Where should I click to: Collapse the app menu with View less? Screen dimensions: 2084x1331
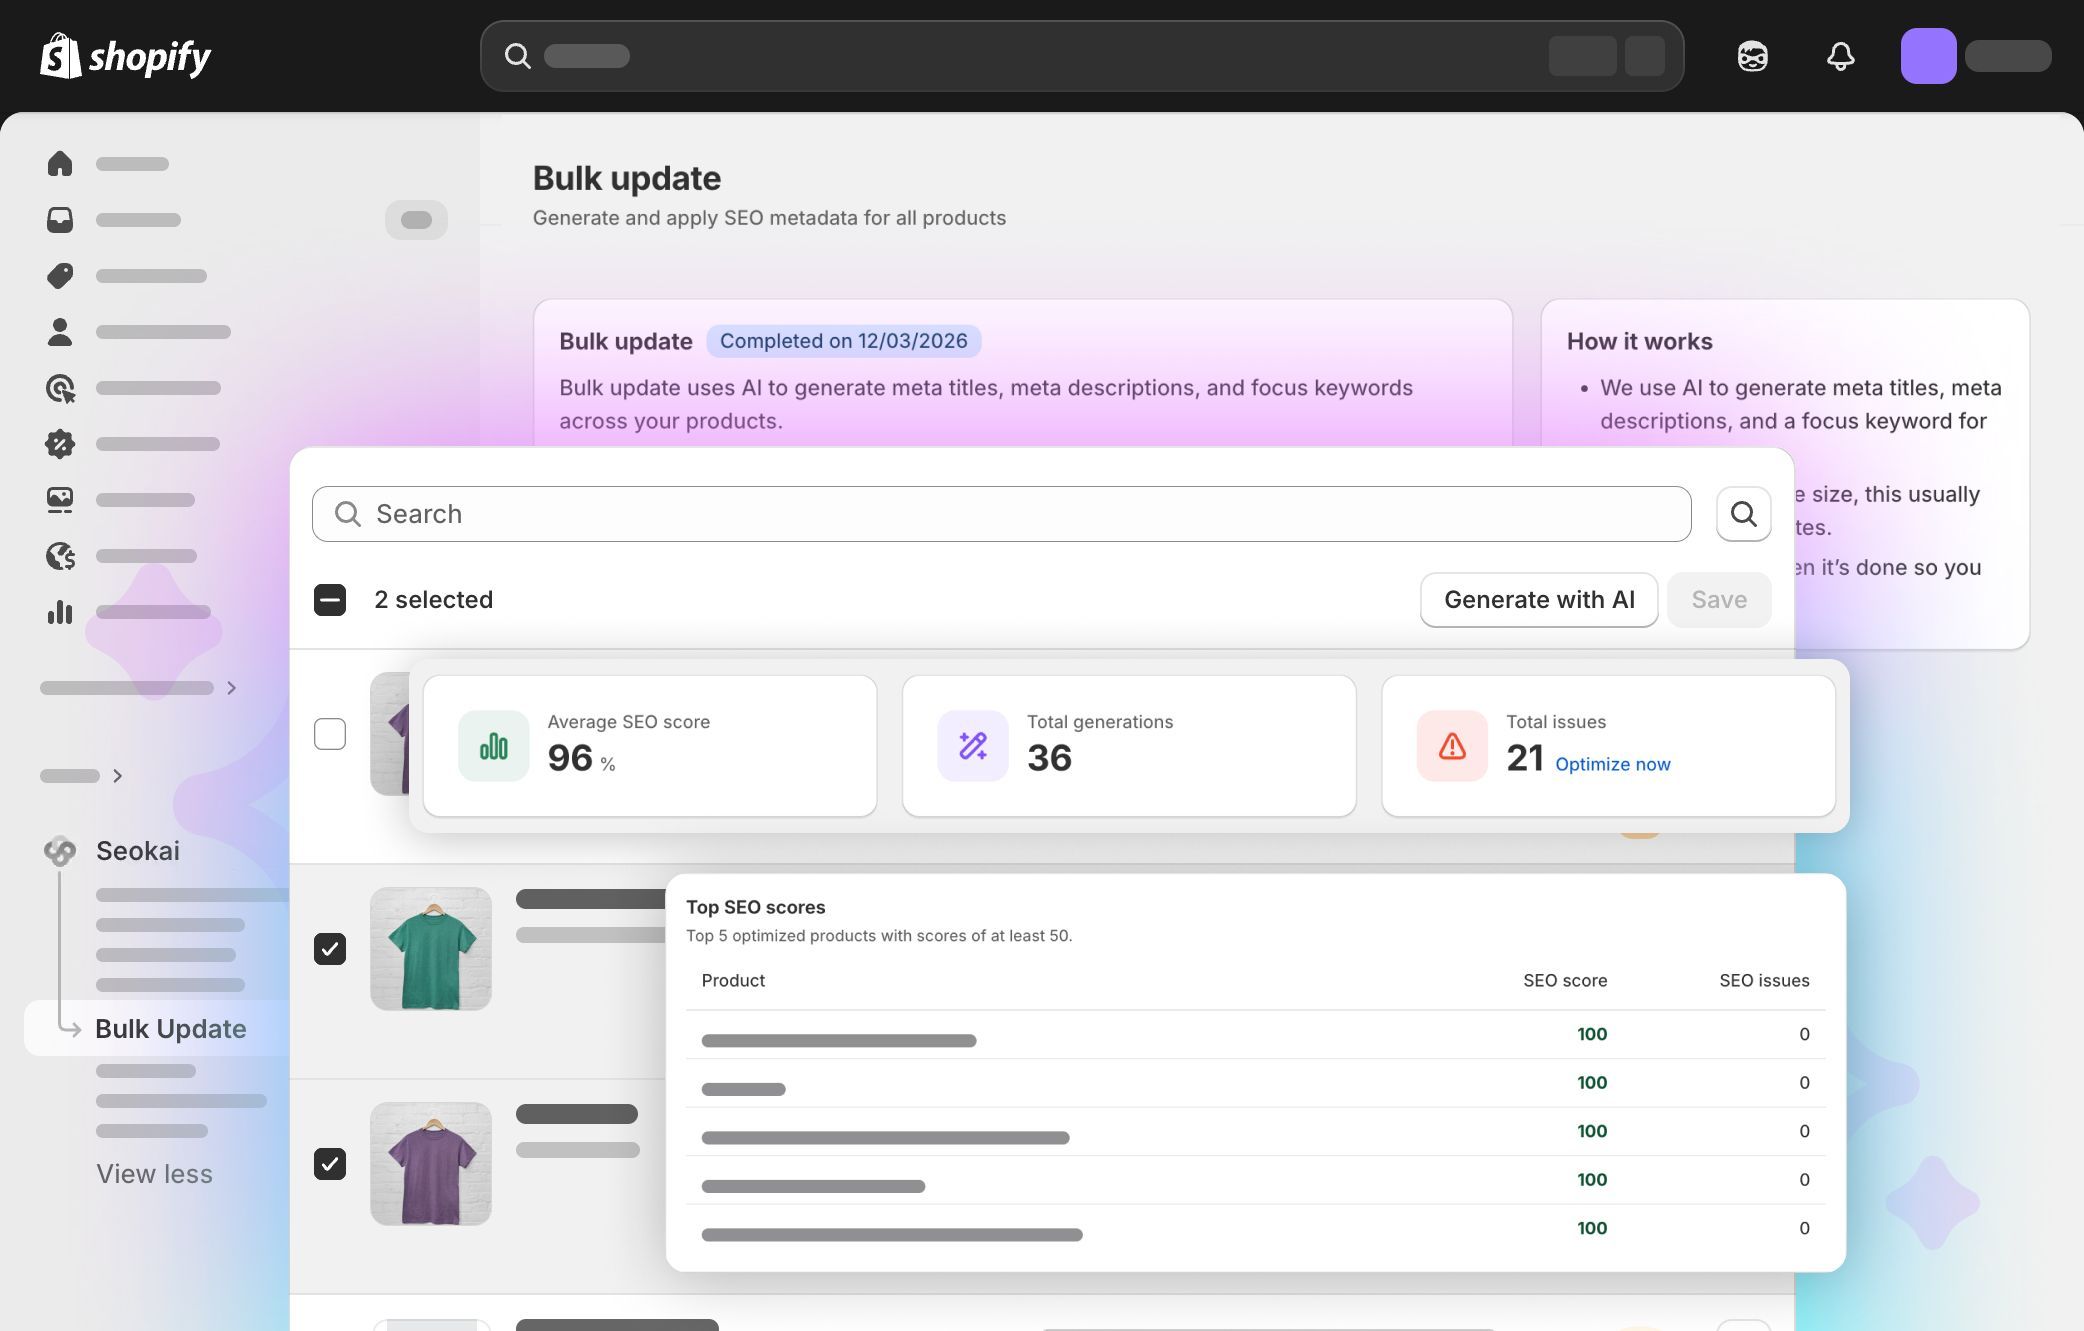point(154,1173)
